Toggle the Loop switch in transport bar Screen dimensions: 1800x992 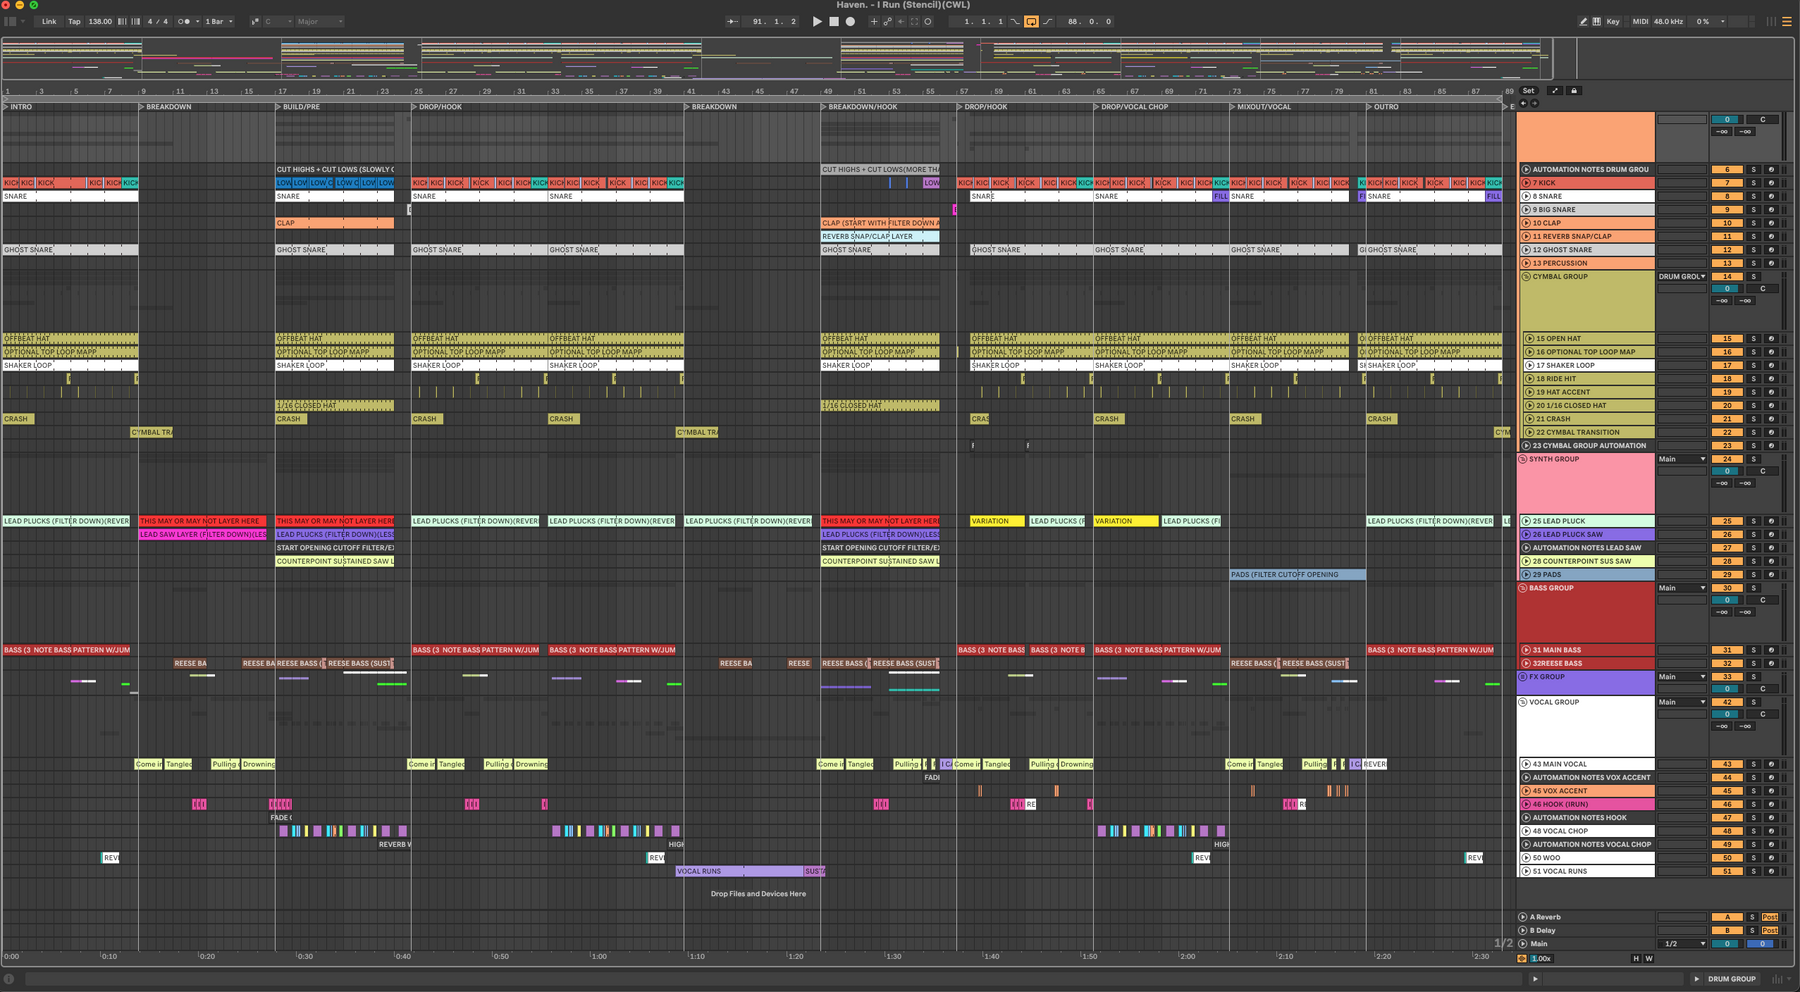(1031, 21)
